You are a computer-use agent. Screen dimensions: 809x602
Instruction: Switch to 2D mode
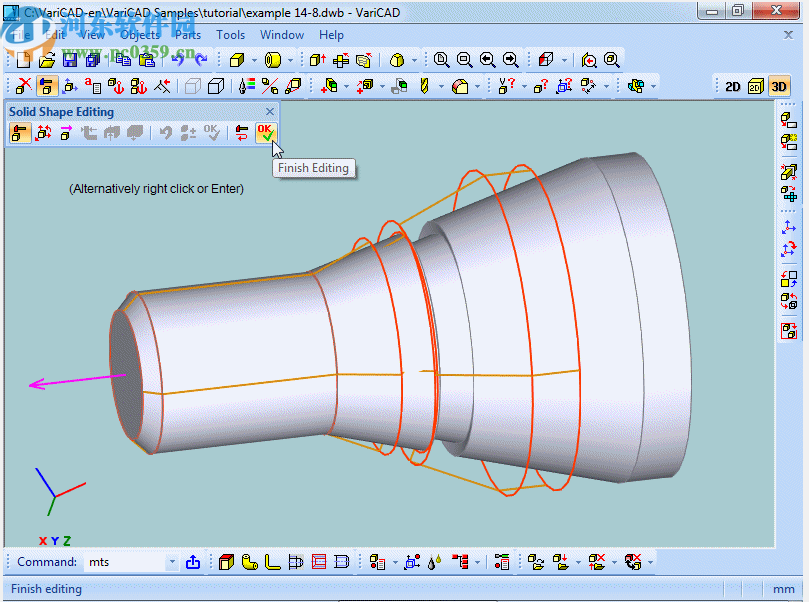click(733, 87)
